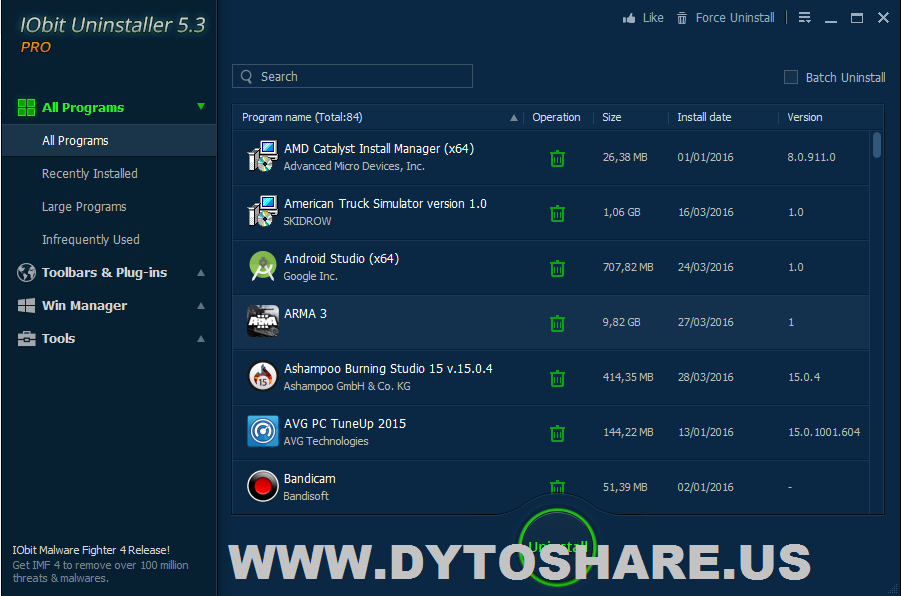Screen dimensions: 901x596
Task: Select Android Studio (x64) program name
Action: tap(341, 259)
